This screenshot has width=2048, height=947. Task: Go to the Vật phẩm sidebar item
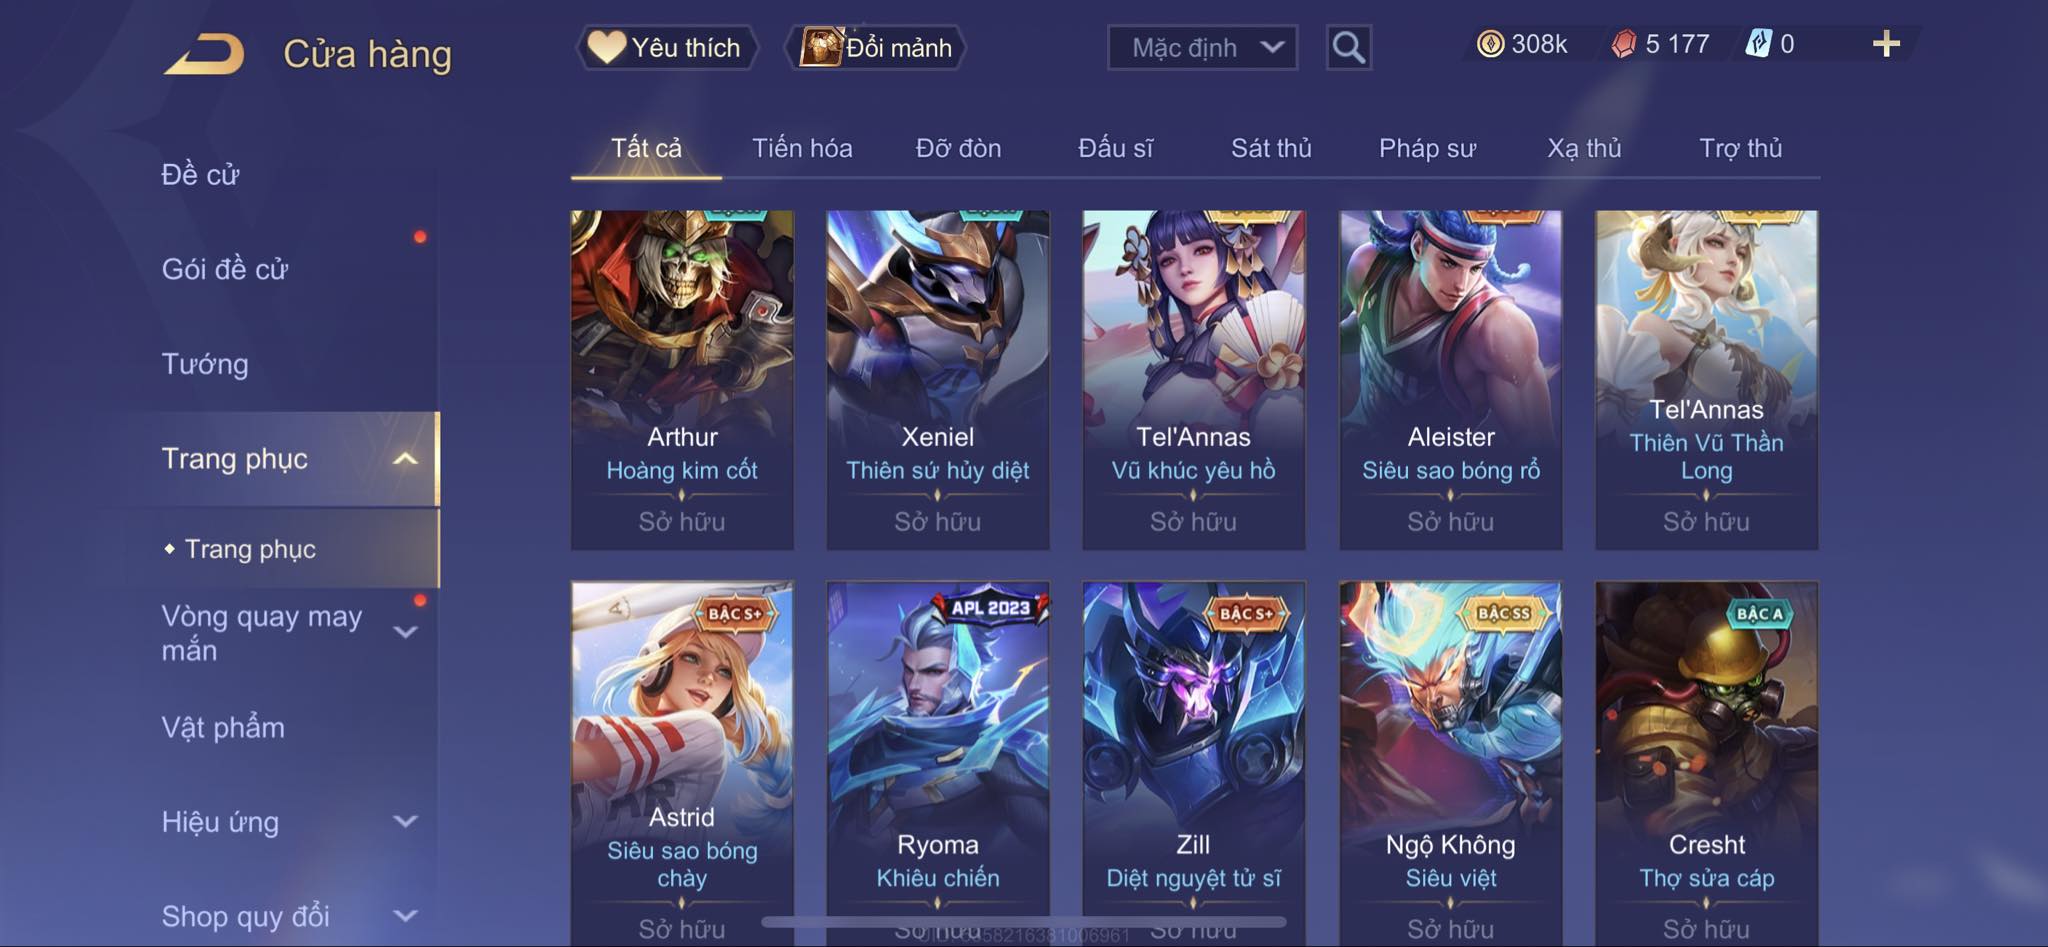tap(223, 727)
